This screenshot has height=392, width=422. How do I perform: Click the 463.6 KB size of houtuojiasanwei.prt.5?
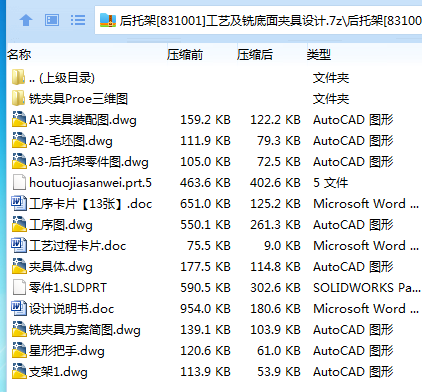(x=205, y=183)
